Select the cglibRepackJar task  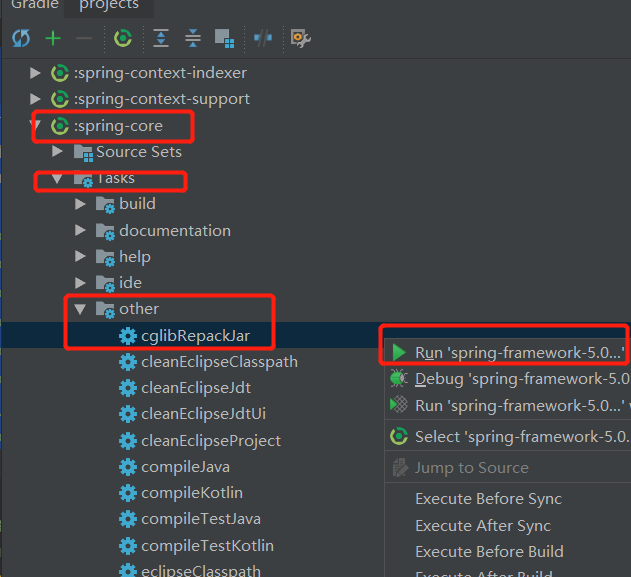tap(196, 336)
